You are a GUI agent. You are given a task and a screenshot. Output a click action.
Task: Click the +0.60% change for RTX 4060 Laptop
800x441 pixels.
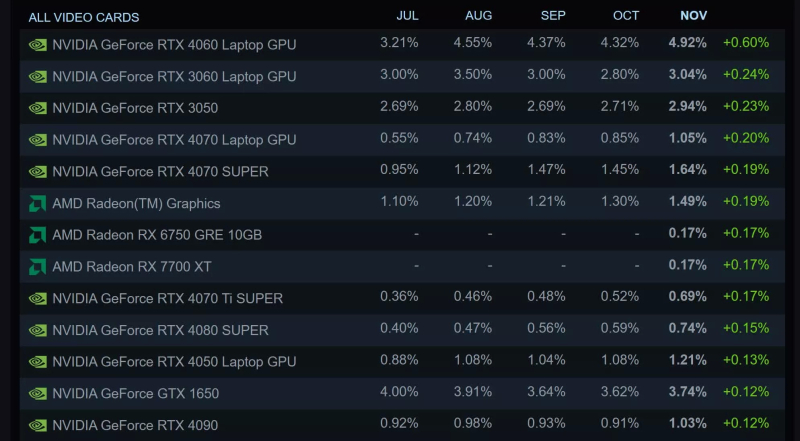click(x=745, y=43)
